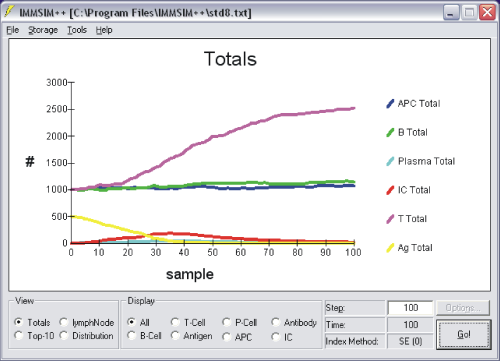The image size is (500, 361).
Task: Click the Step label
Action: tap(335, 308)
